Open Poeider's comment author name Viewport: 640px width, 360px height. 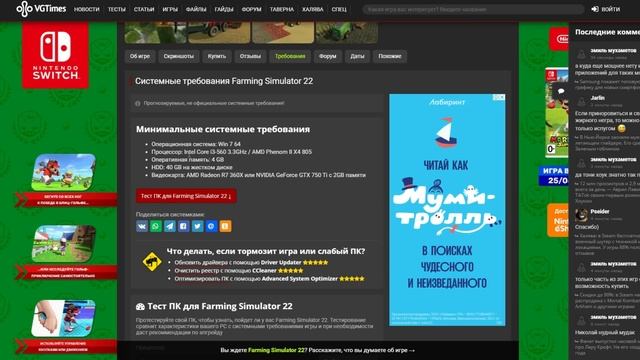(x=600, y=211)
